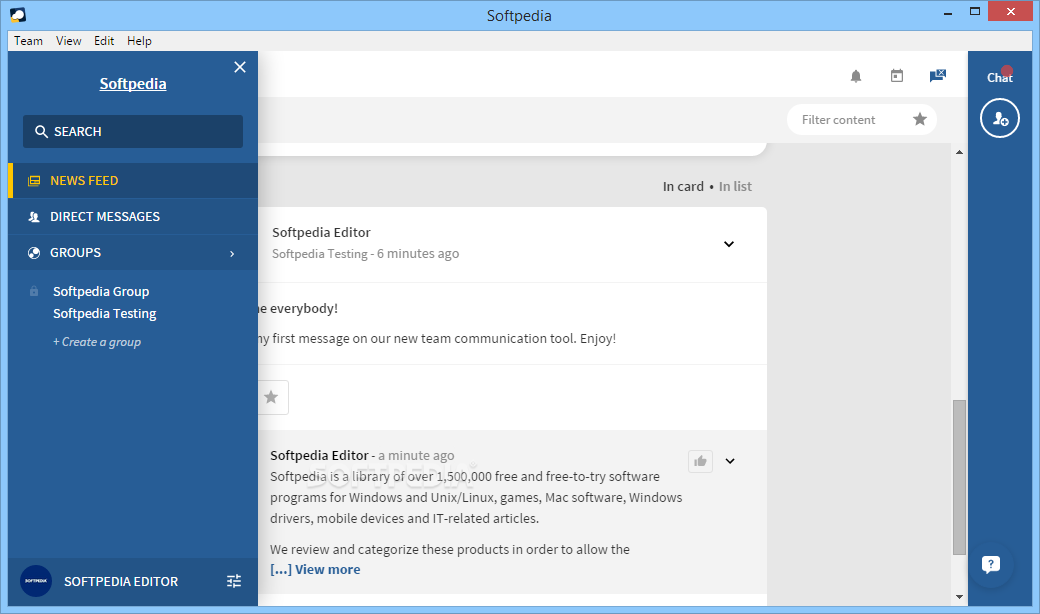Star the Softpedia Editor post
Viewport: 1040px width, 614px height.
coord(271,397)
